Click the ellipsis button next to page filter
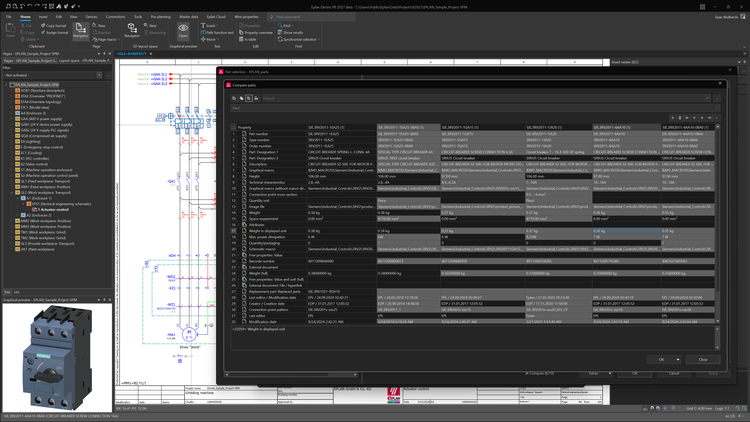Image resolution: width=750 pixels, height=422 pixels. coord(109,75)
